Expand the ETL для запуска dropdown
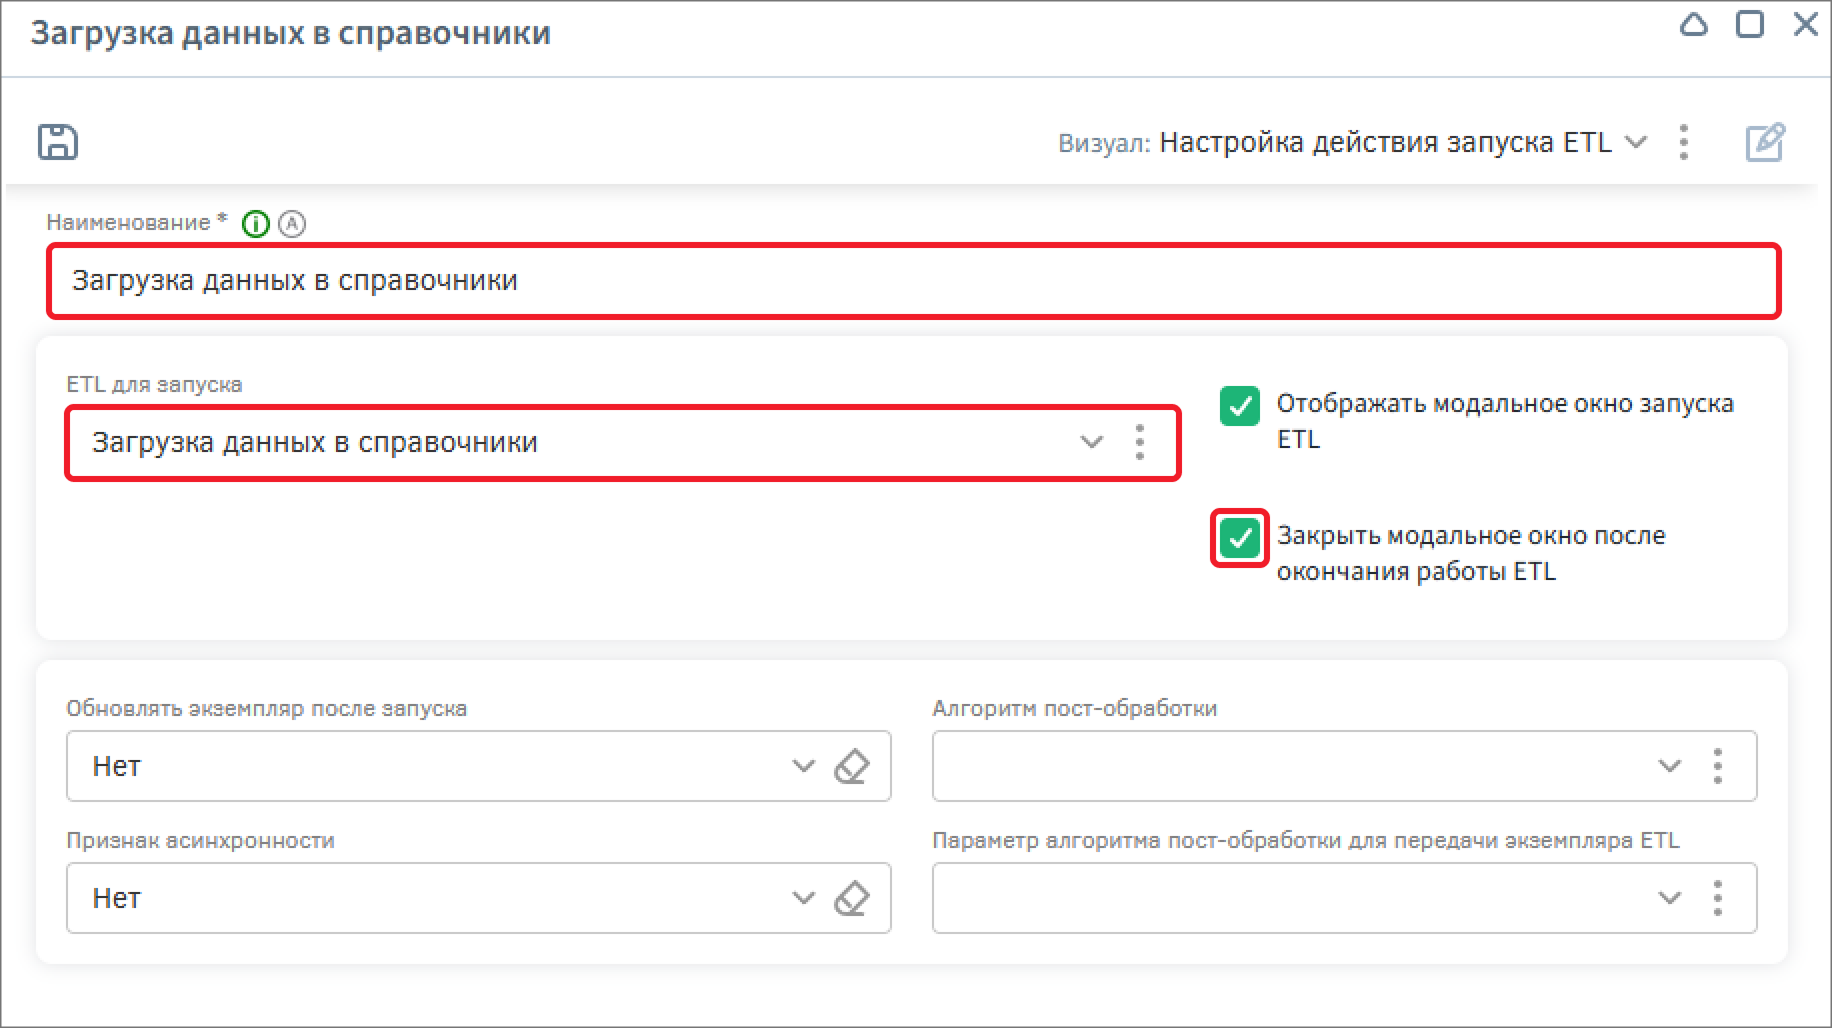This screenshot has width=1832, height=1028. [1091, 442]
